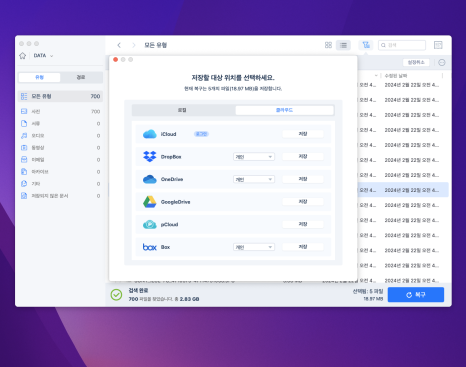Open the OneDrive account type dropdown
The image size is (466, 367).
point(254,179)
